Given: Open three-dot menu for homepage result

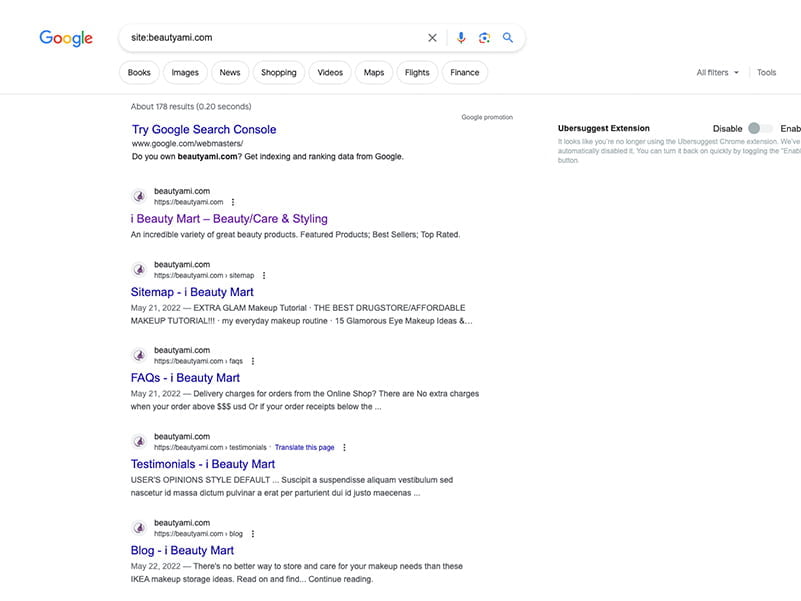Looking at the screenshot, I should tap(233, 202).
